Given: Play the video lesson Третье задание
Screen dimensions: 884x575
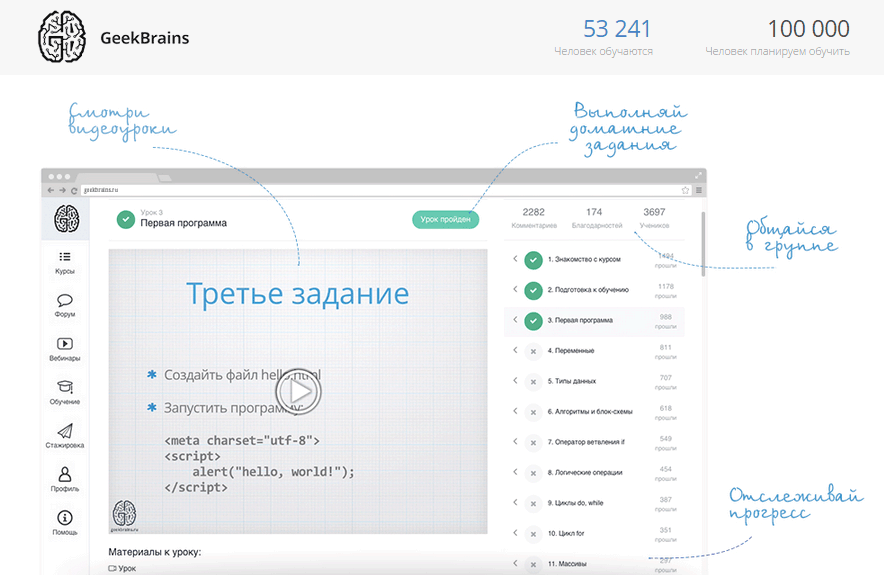Looking at the screenshot, I should click(x=298, y=392).
